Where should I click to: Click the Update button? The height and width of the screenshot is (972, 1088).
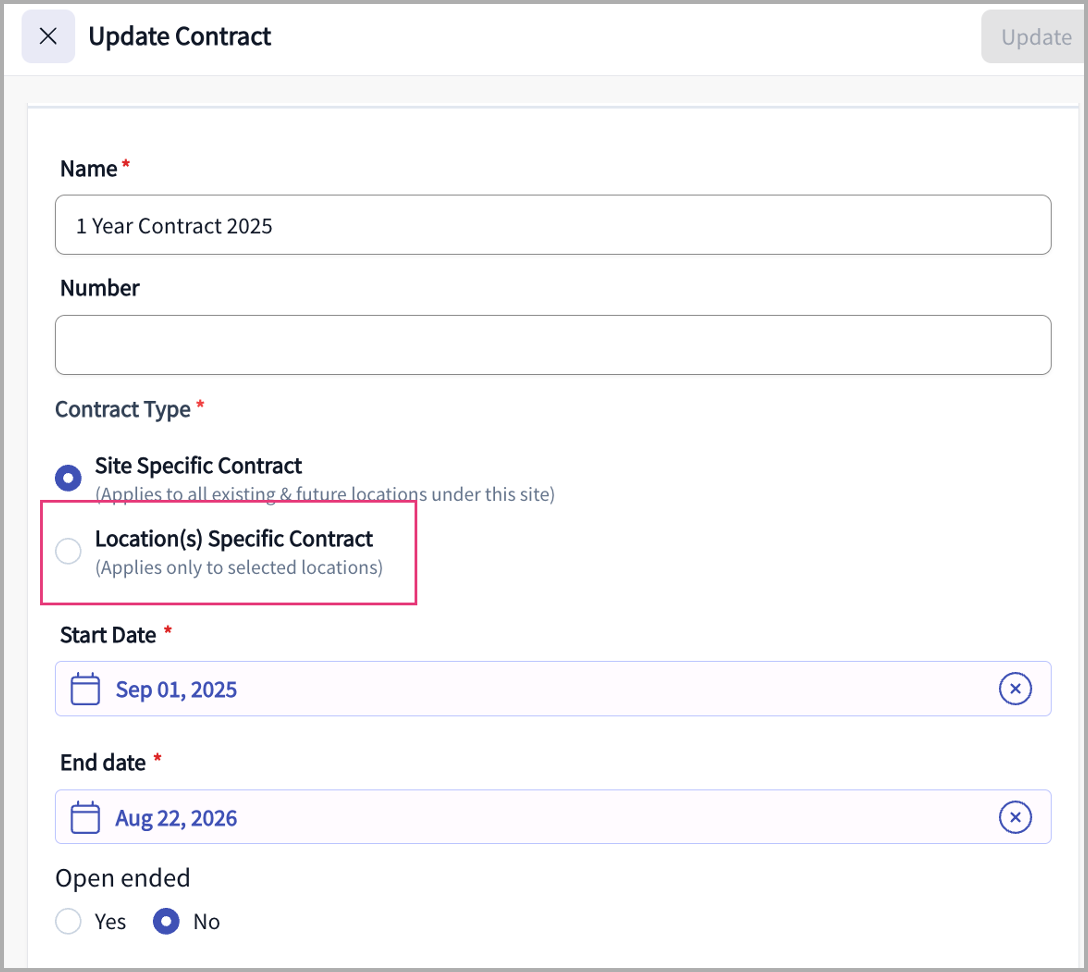[1035, 37]
